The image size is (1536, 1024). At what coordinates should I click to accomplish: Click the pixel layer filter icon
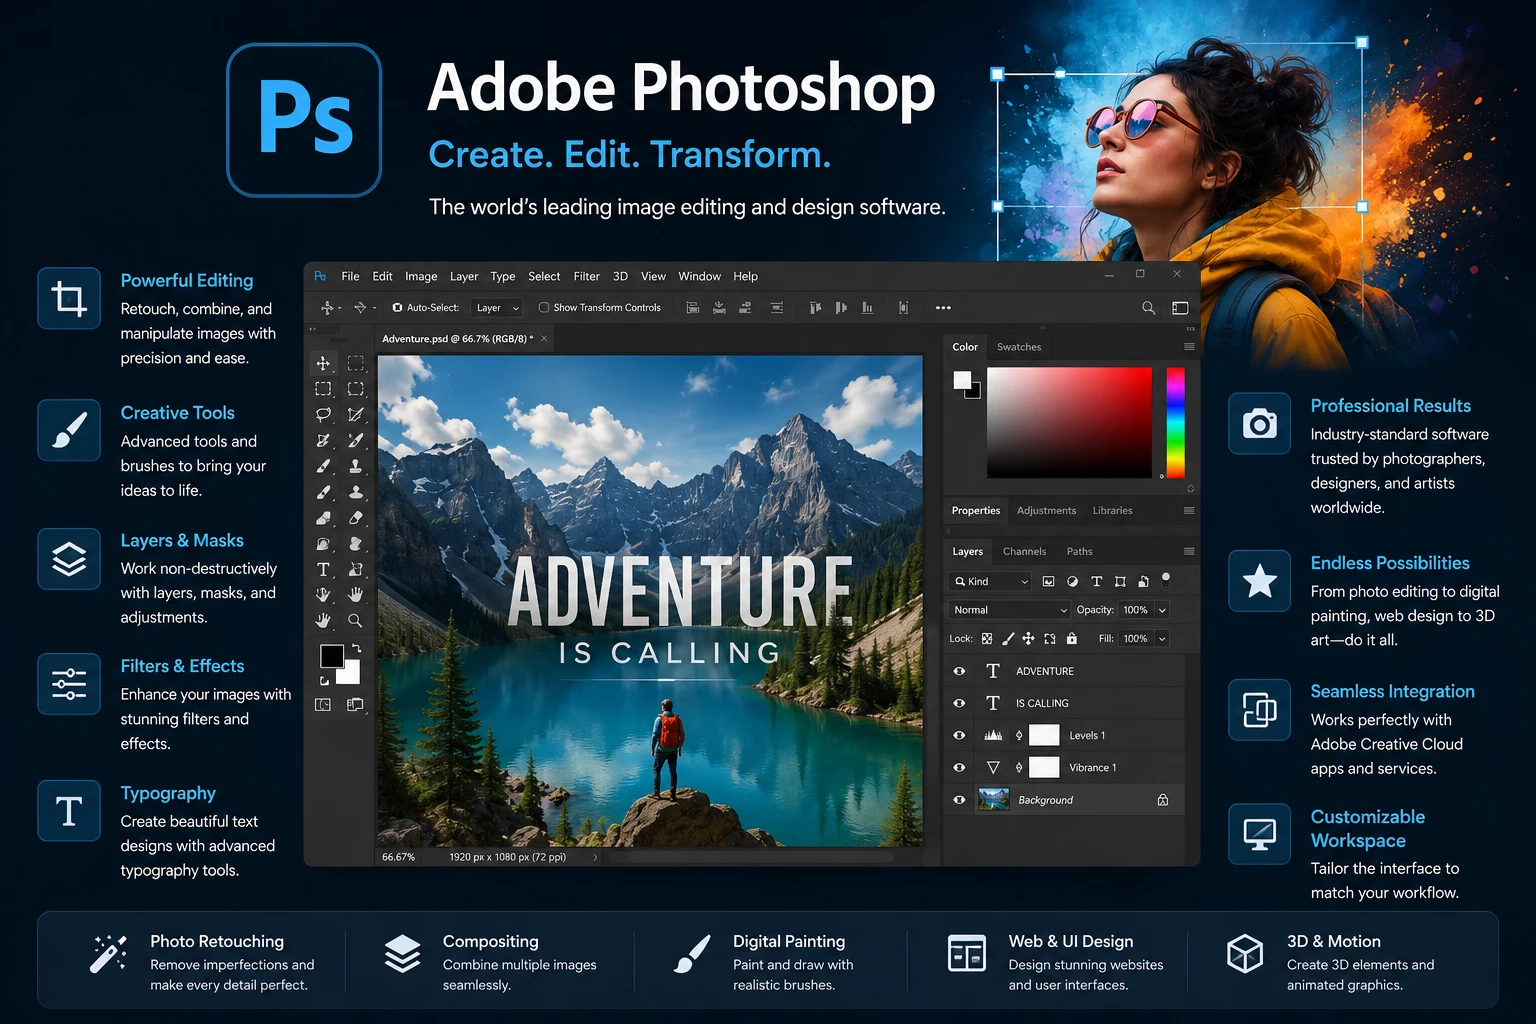pyautogui.click(x=1048, y=581)
